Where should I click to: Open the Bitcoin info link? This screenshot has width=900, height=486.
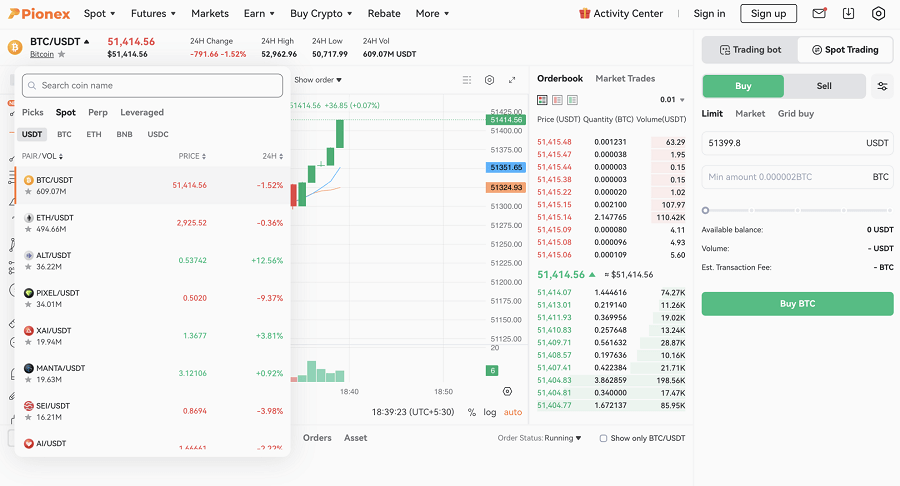(42, 54)
